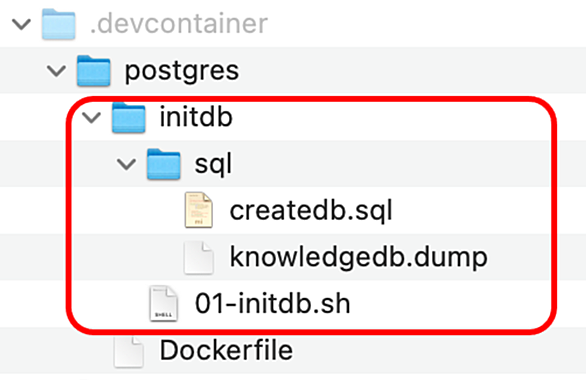Click the postgres folder icon
The height and width of the screenshot is (380, 586).
pyautogui.click(x=93, y=71)
